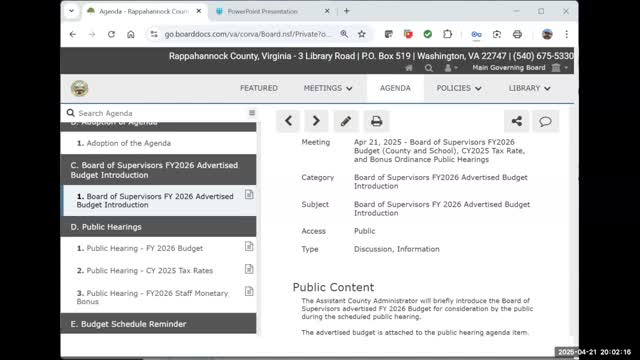This screenshot has width=640, height=360.
Task: Expand the MEETINGS dropdown menu
Action: [x=328, y=88]
